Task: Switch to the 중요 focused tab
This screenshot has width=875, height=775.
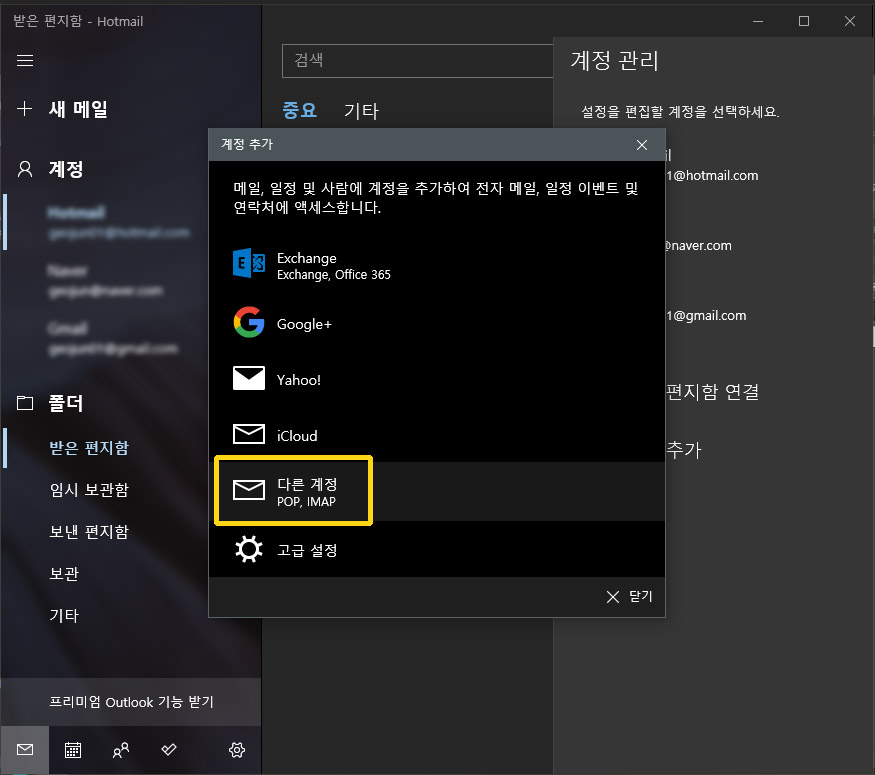Action: coord(300,110)
